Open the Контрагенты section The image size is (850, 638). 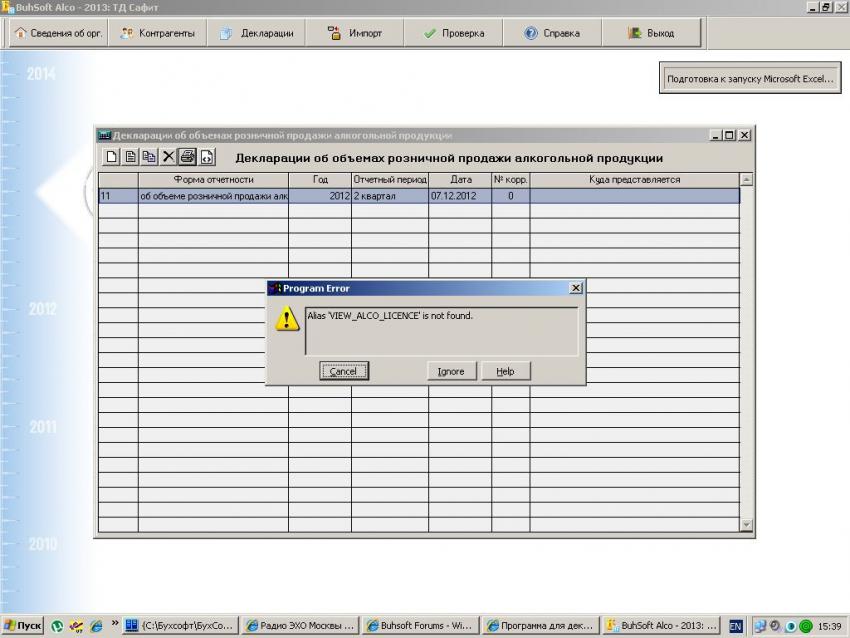(157, 33)
